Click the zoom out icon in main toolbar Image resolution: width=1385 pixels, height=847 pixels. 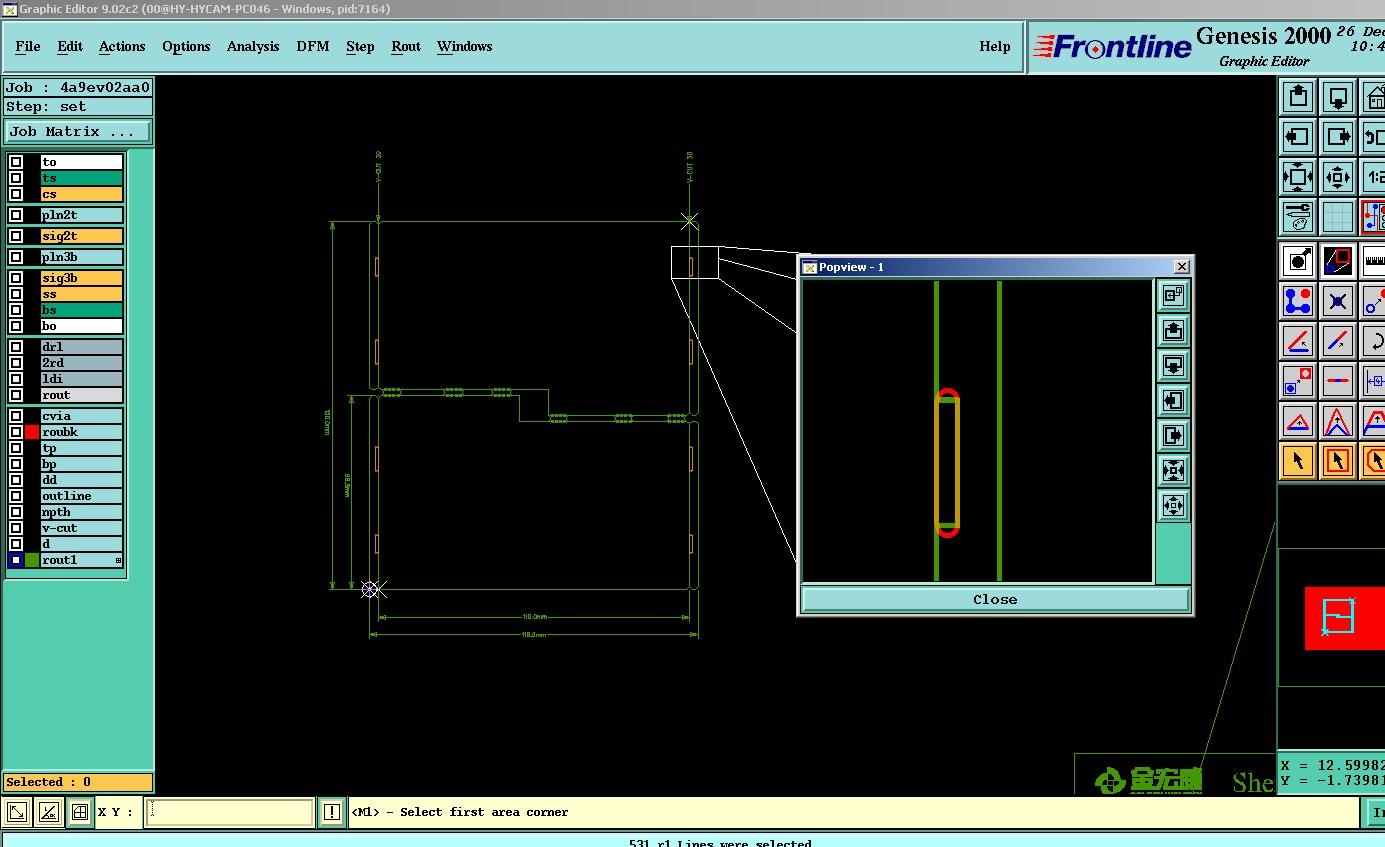(1338, 177)
